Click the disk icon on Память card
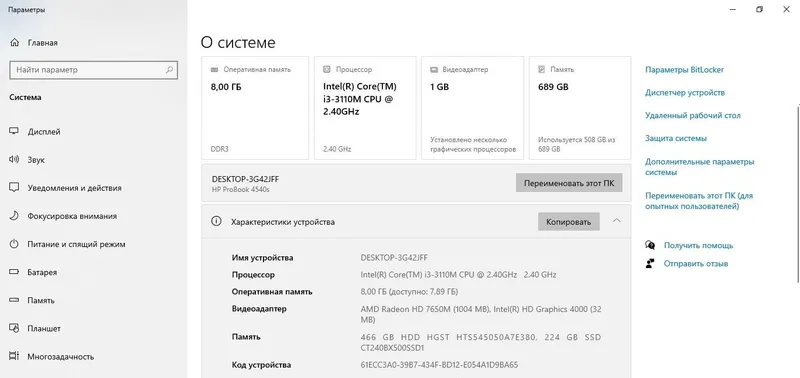Viewport: 800px width, 378px height. [542, 69]
